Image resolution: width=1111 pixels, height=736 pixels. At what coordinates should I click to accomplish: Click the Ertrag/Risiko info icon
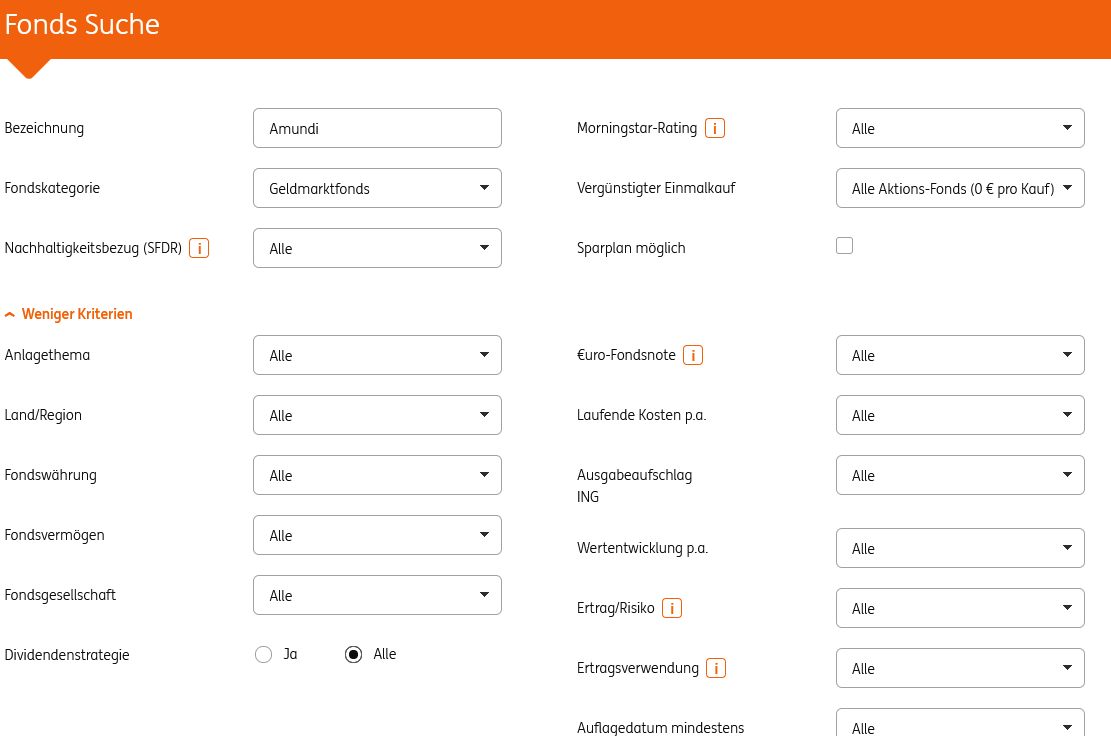[x=672, y=608]
